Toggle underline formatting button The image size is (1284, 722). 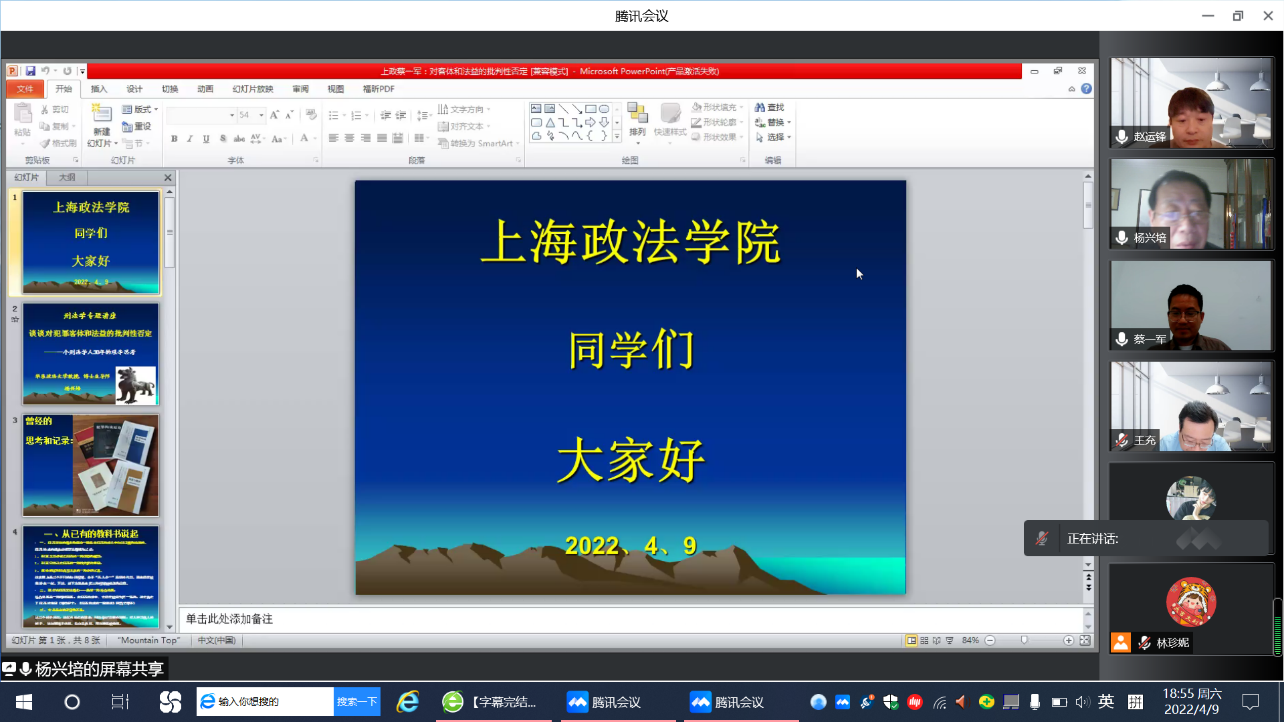click(x=206, y=139)
